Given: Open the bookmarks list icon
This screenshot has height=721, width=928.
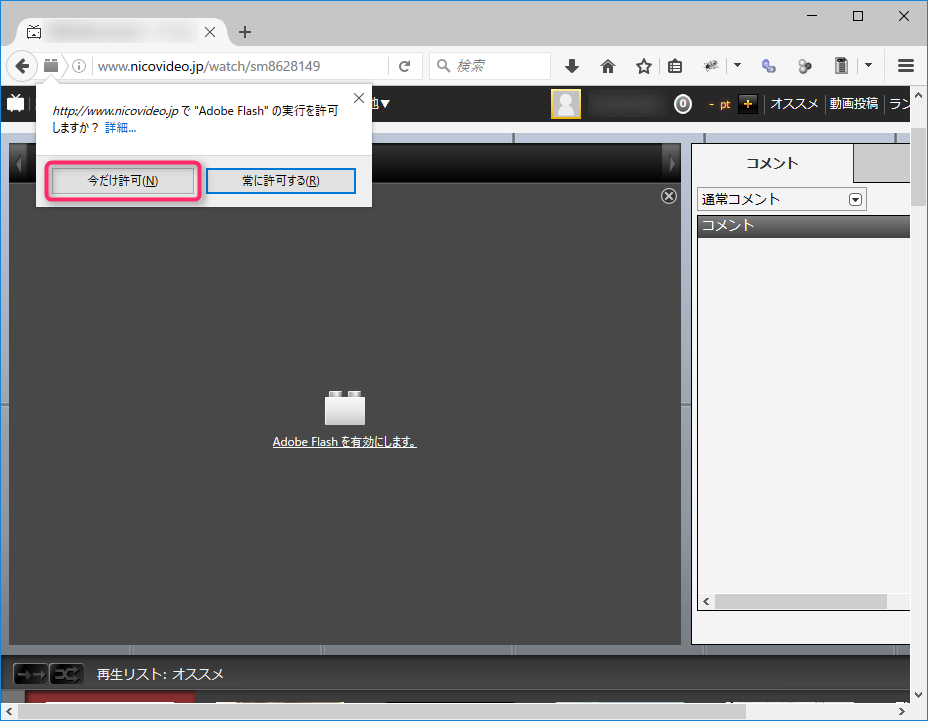Looking at the screenshot, I should (x=675, y=66).
